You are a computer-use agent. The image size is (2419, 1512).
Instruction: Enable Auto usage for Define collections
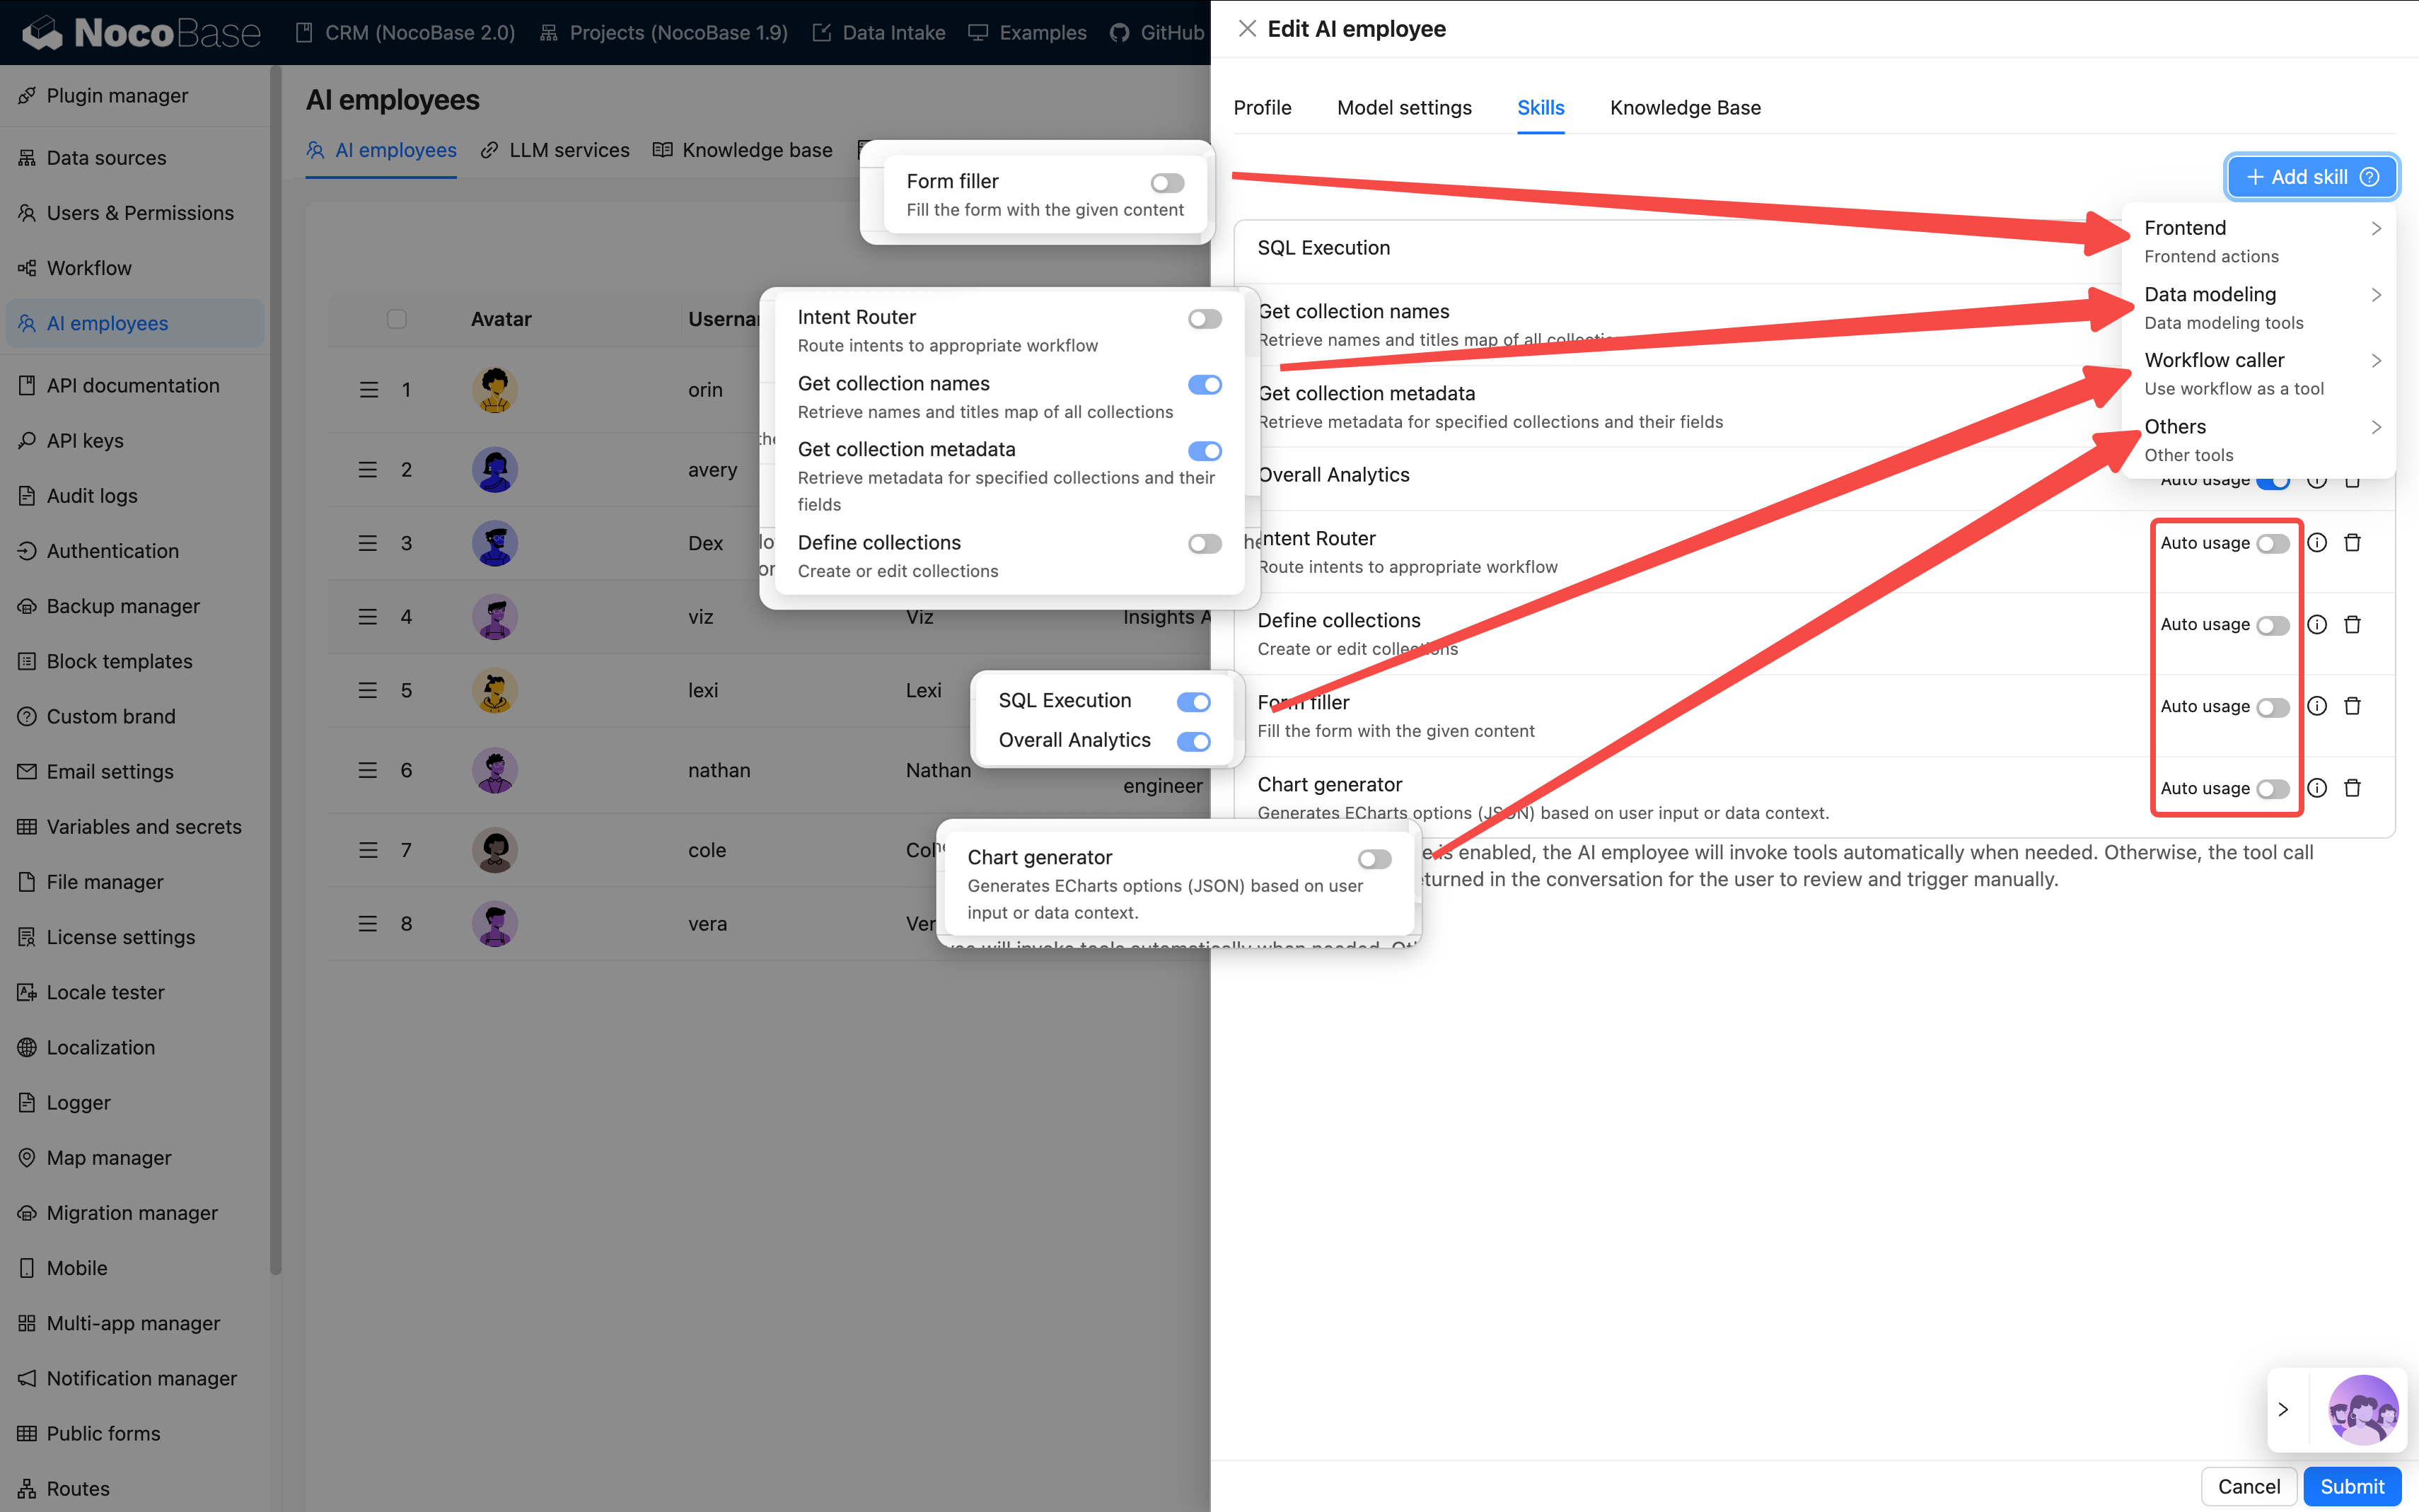(x=2274, y=624)
